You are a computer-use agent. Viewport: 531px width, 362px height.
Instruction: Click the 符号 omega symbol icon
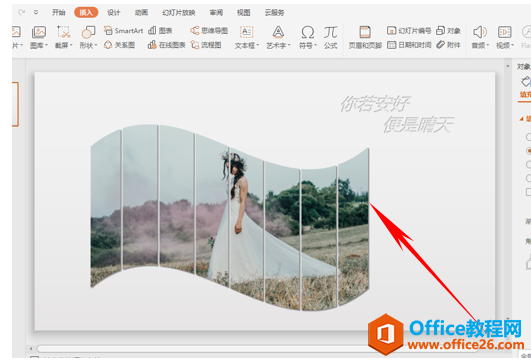coord(307,32)
